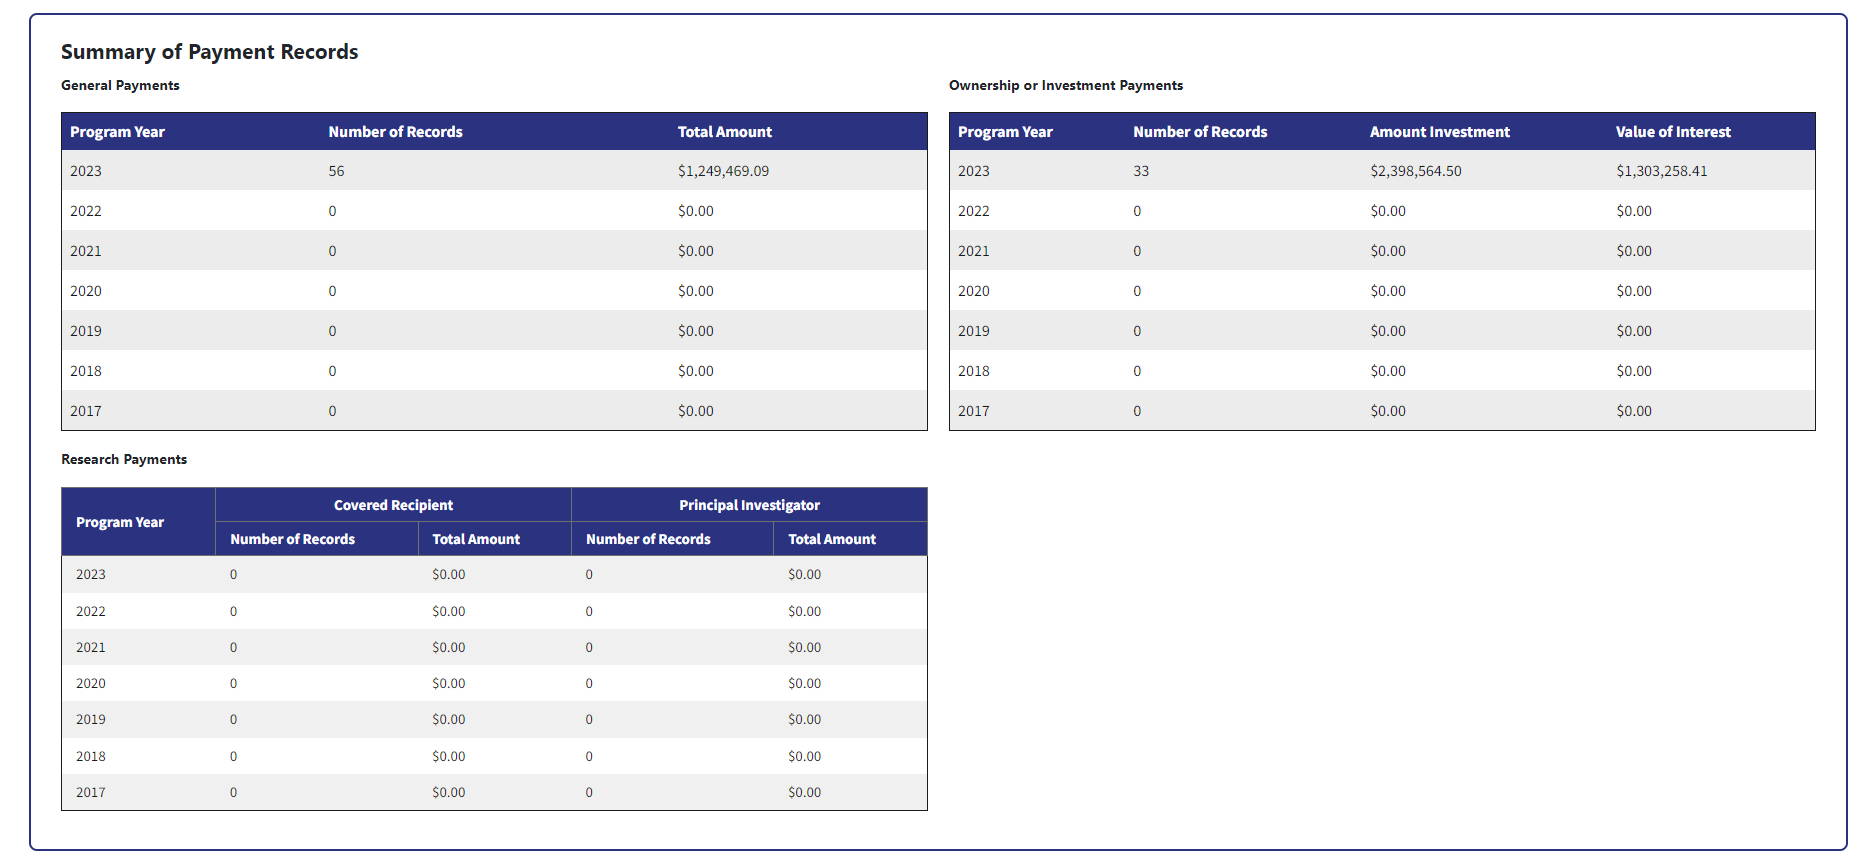The height and width of the screenshot is (860, 1874).
Task: Click 2017 in the General Payments table
Action: coord(86,411)
